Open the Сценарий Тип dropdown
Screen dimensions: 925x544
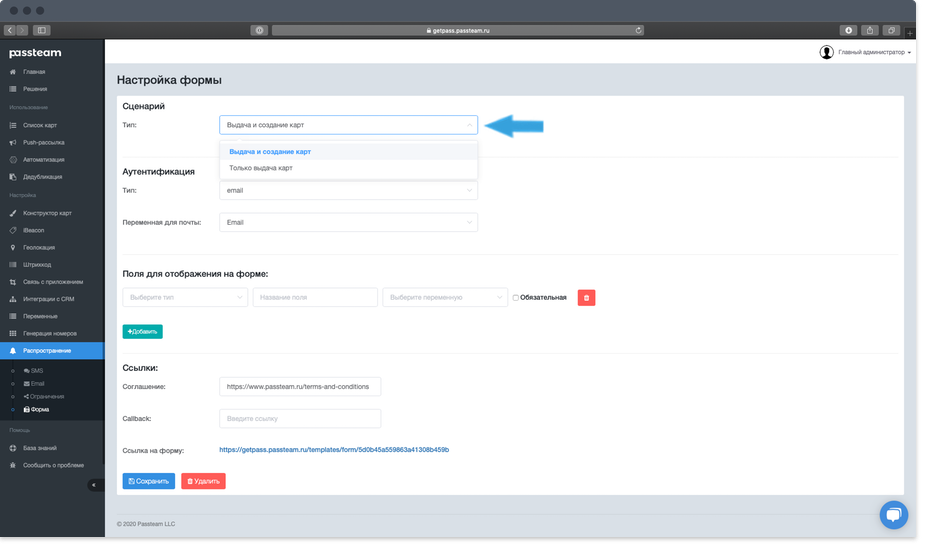349,125
